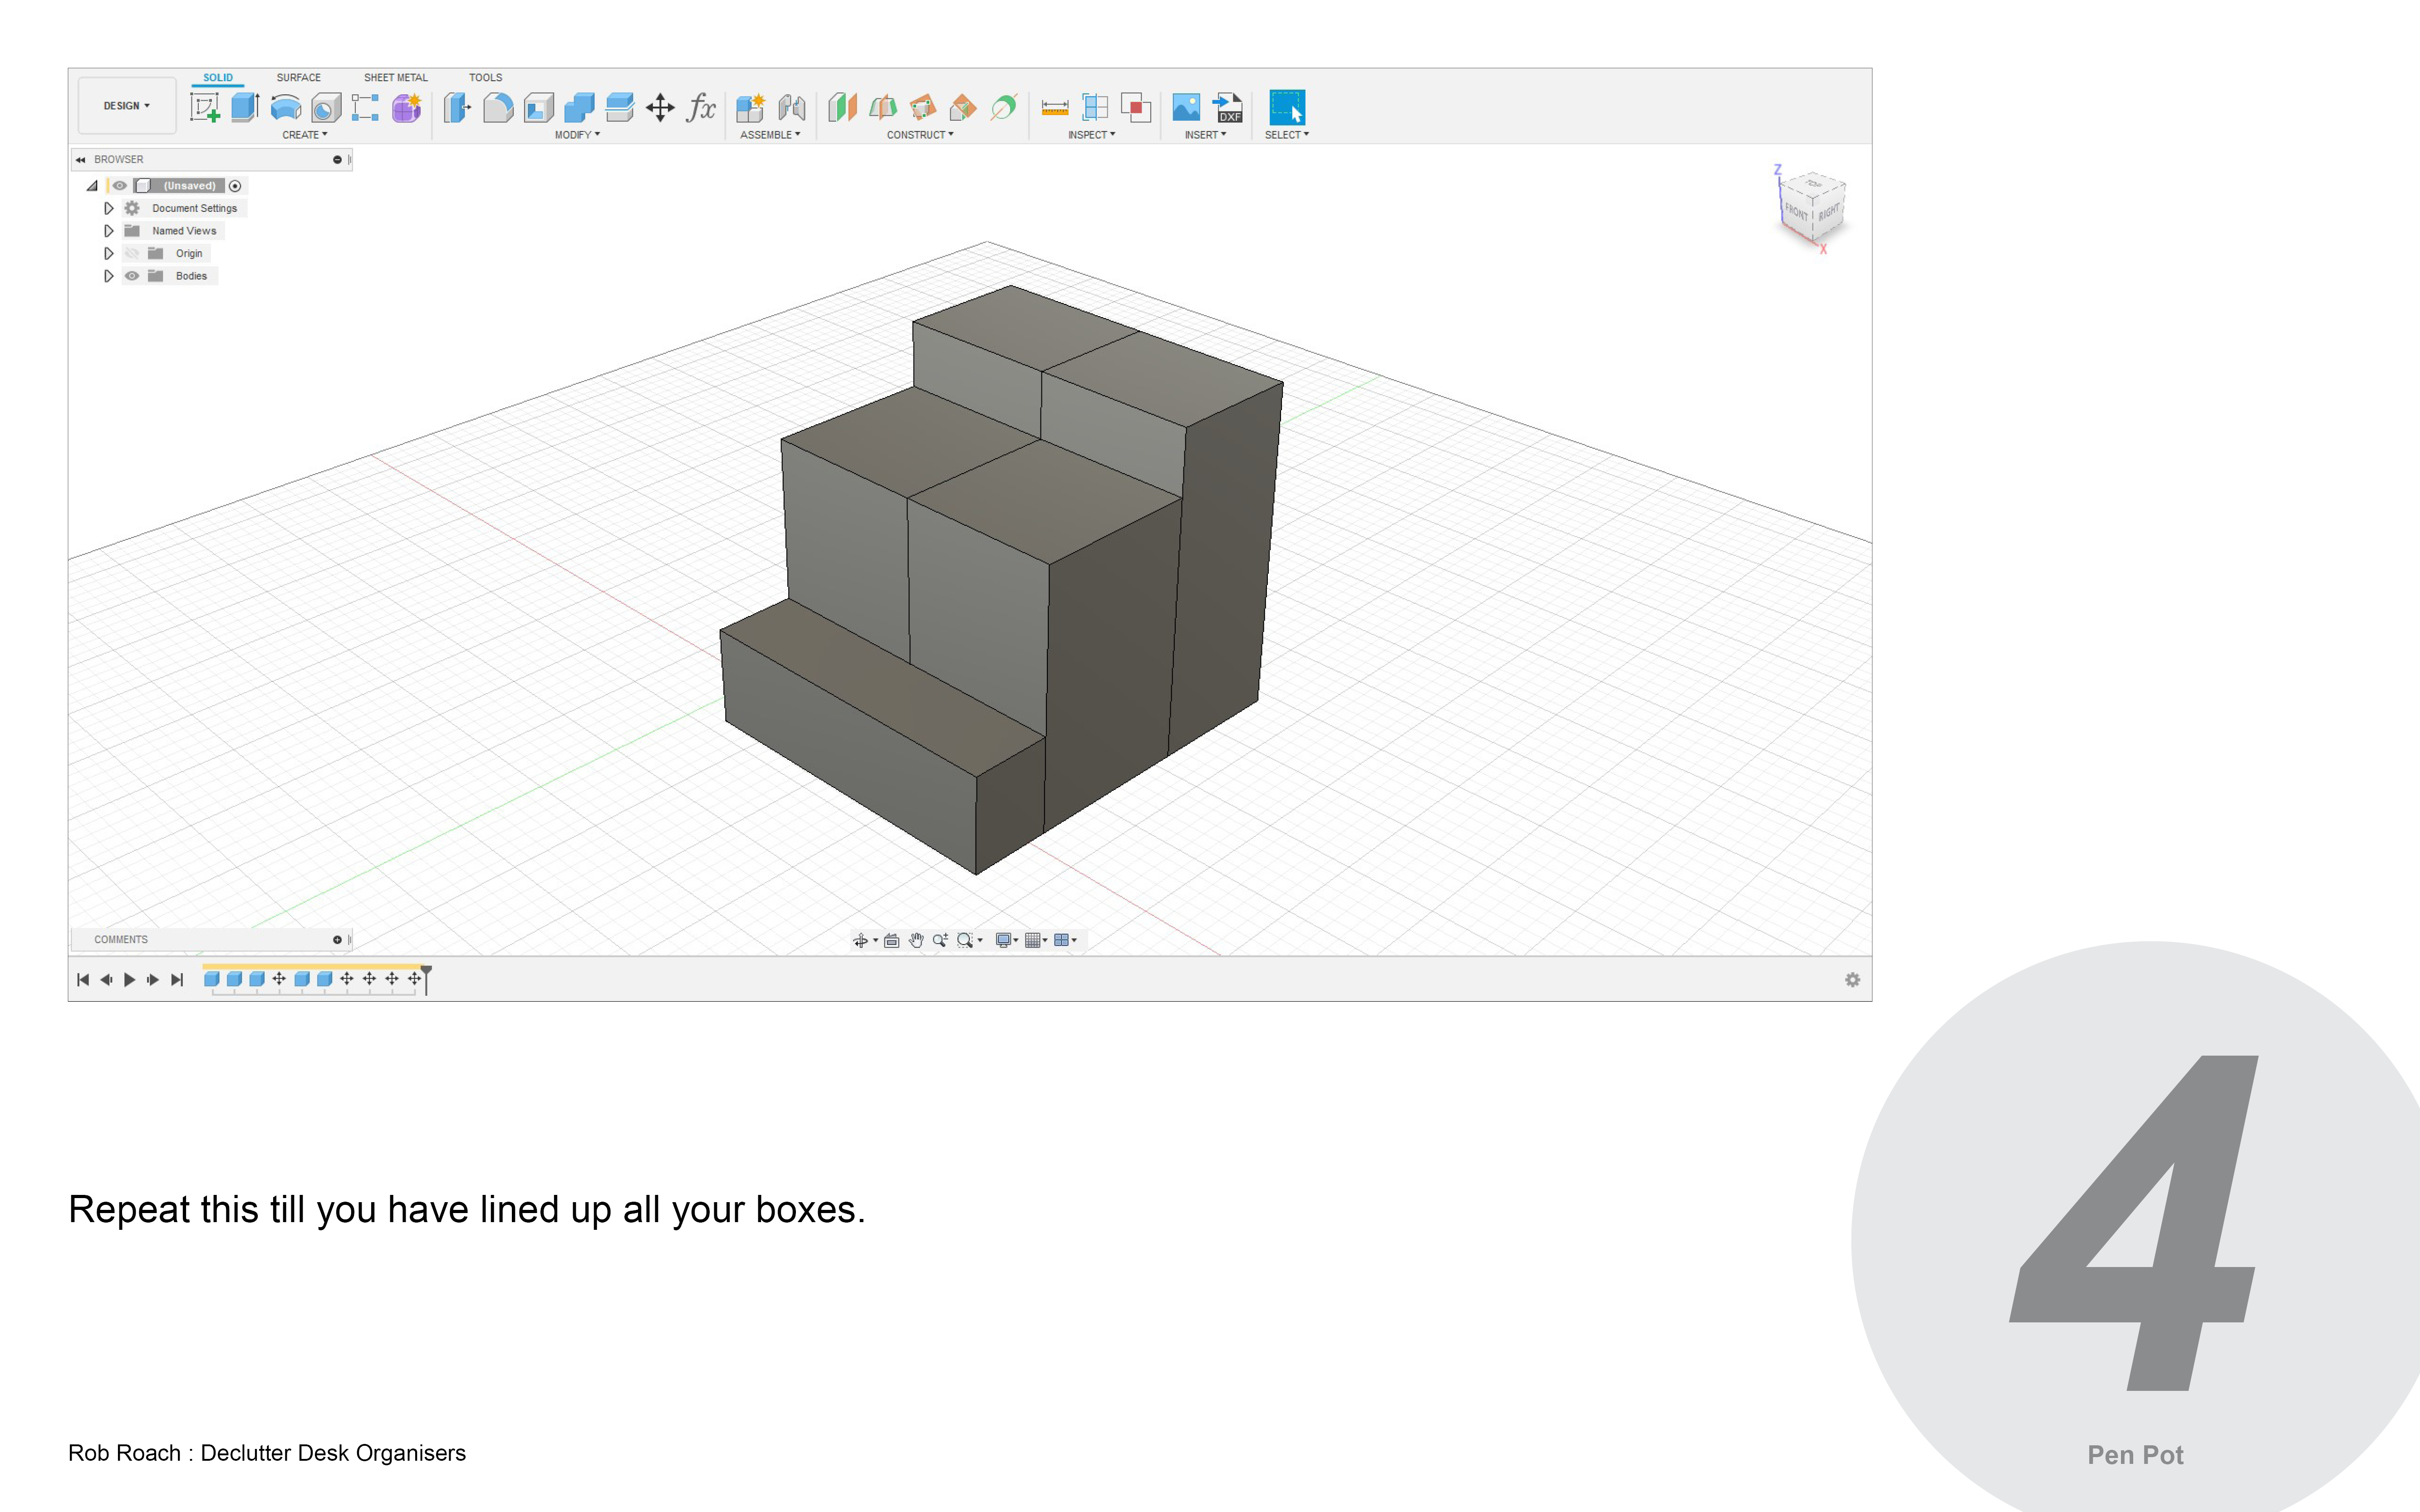Switch to the SURFACE tab
2420x1512 pixels.
[x=298, y=77]
